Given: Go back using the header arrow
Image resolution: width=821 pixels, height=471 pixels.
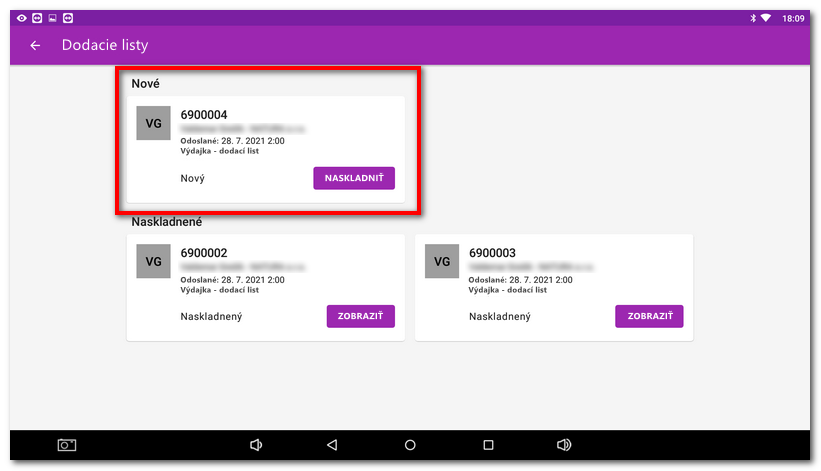Looking at the screenshot, I should [35, 46].
